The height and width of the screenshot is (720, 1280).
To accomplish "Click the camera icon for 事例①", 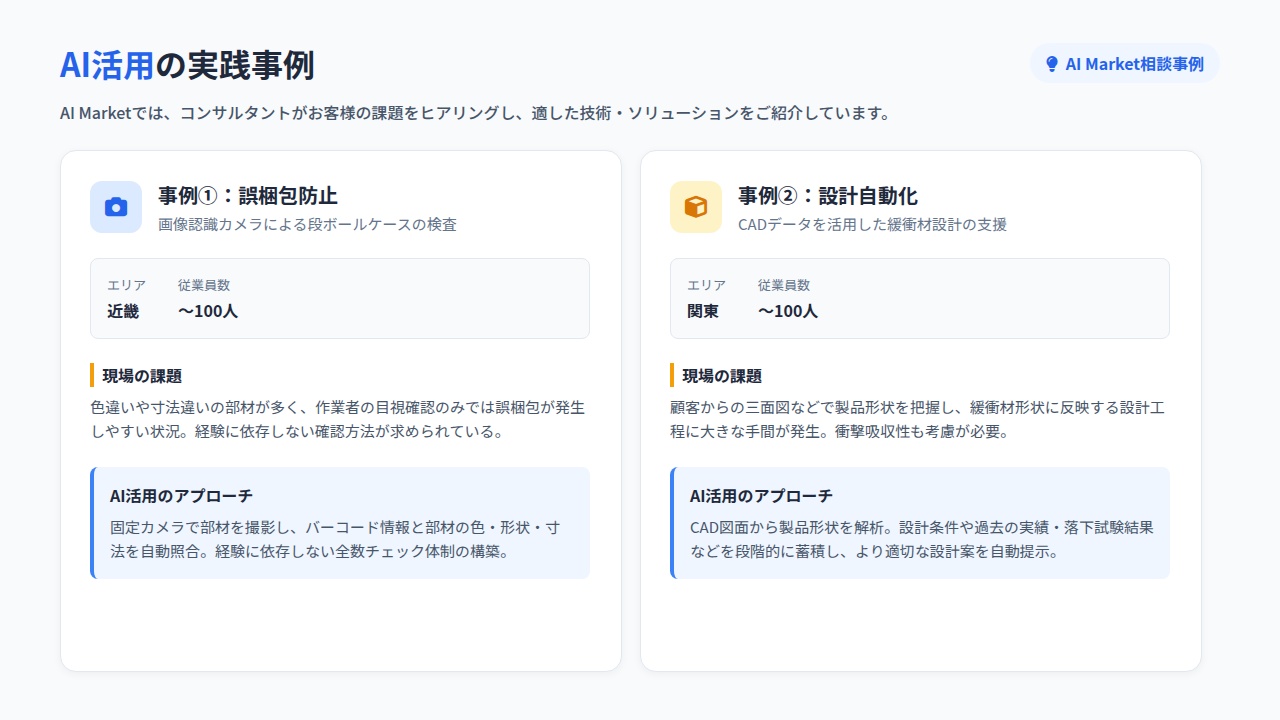I will [x=116, y=207].
